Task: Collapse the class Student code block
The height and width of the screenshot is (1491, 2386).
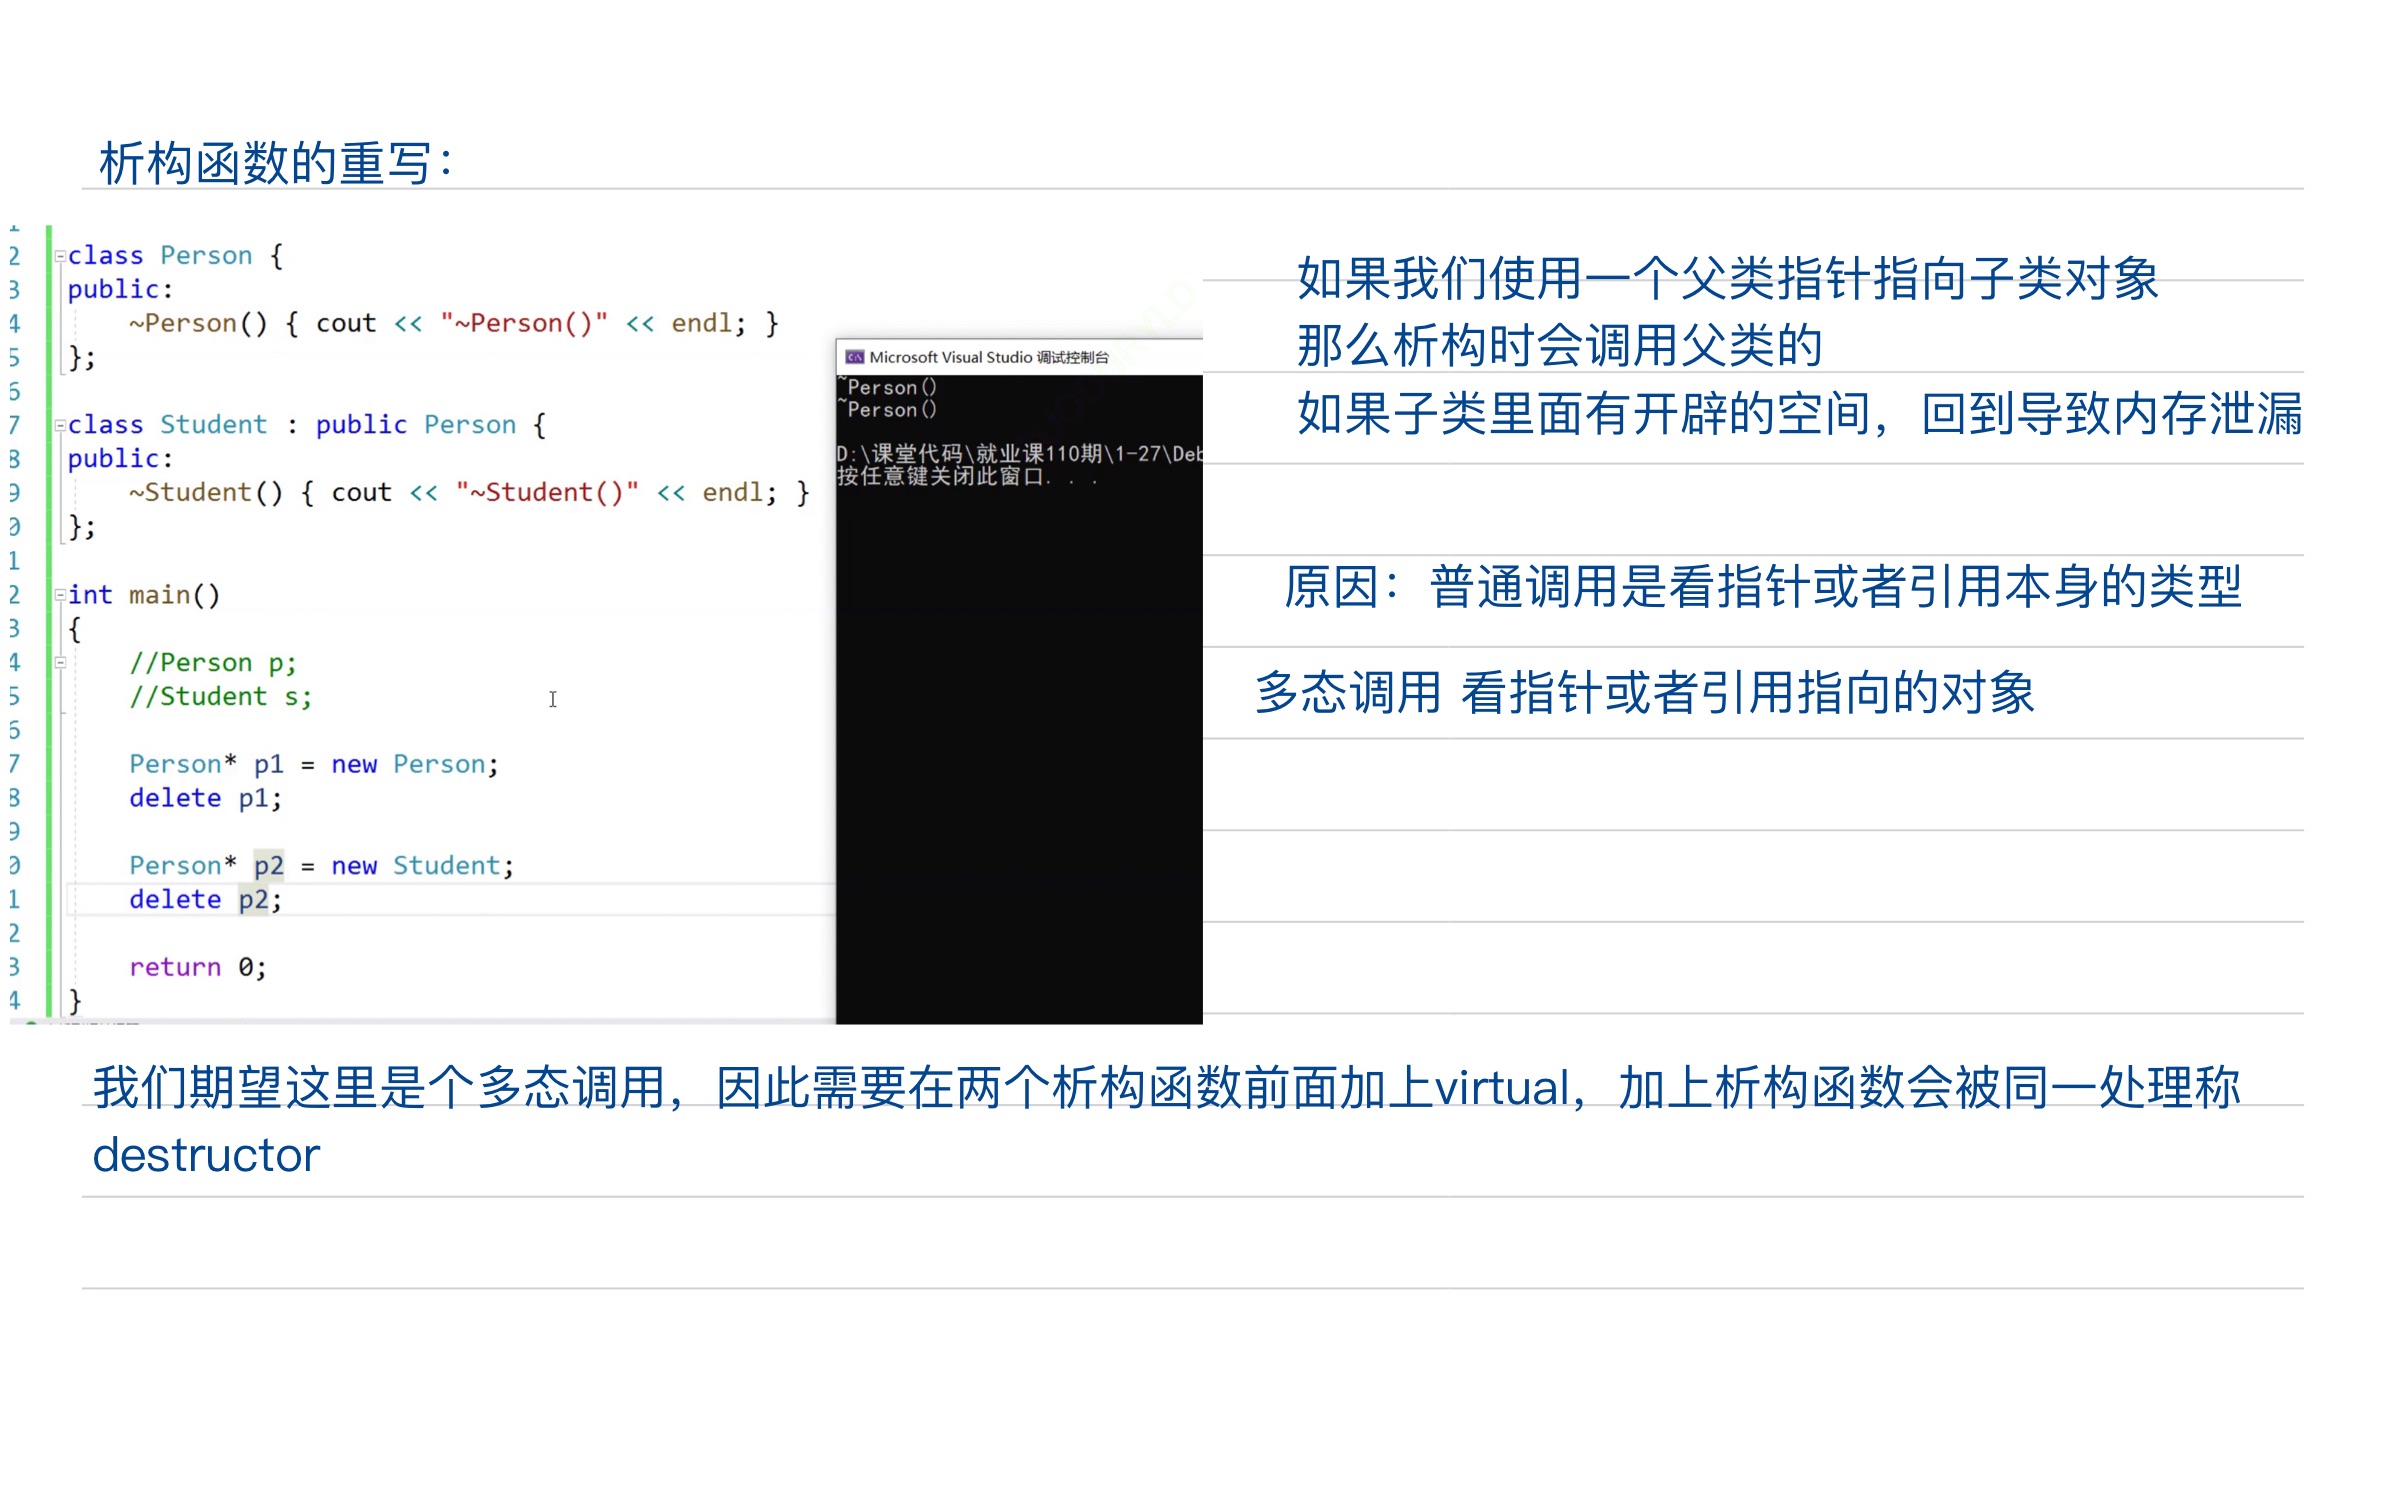Action: pos(60,425)
